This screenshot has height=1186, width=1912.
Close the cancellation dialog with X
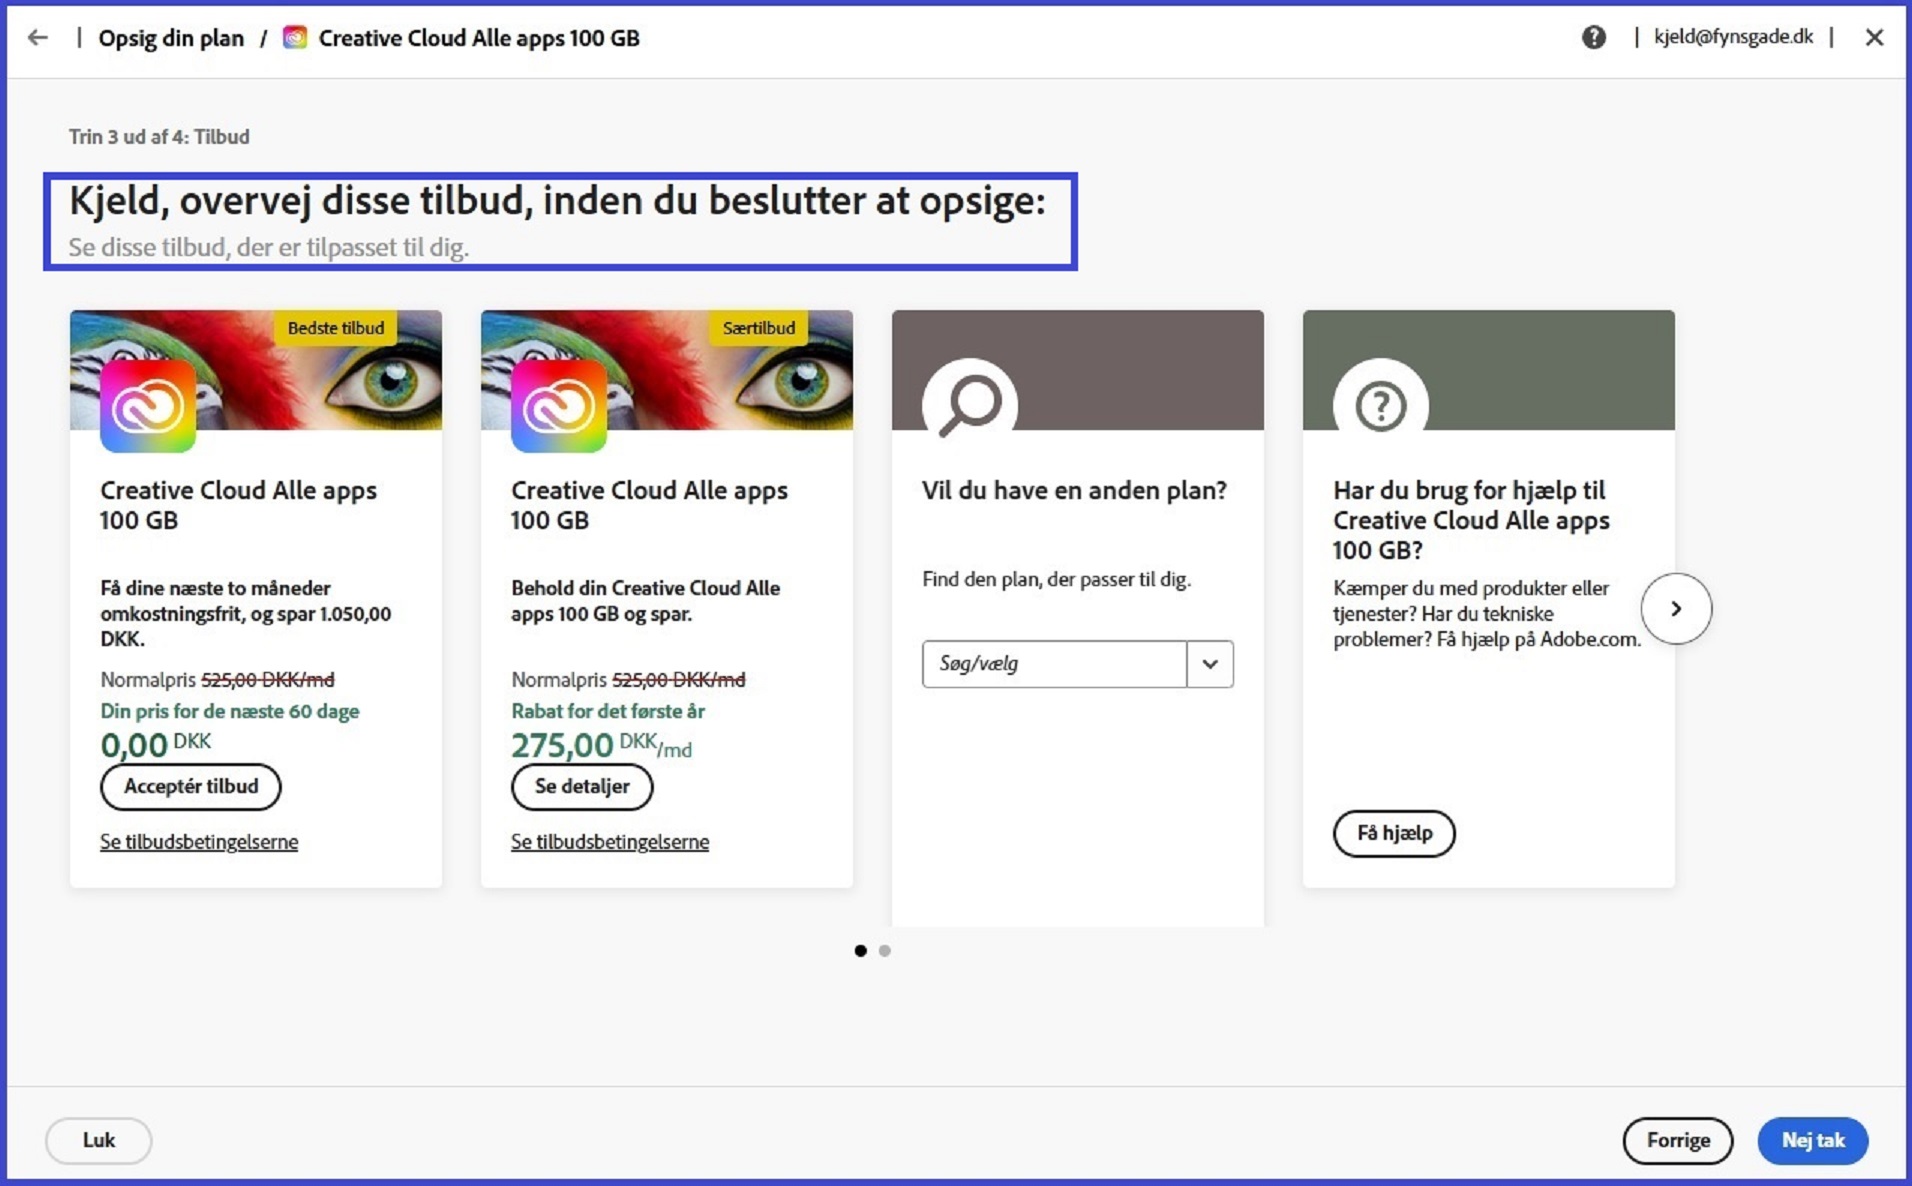tap(1874, 38)
